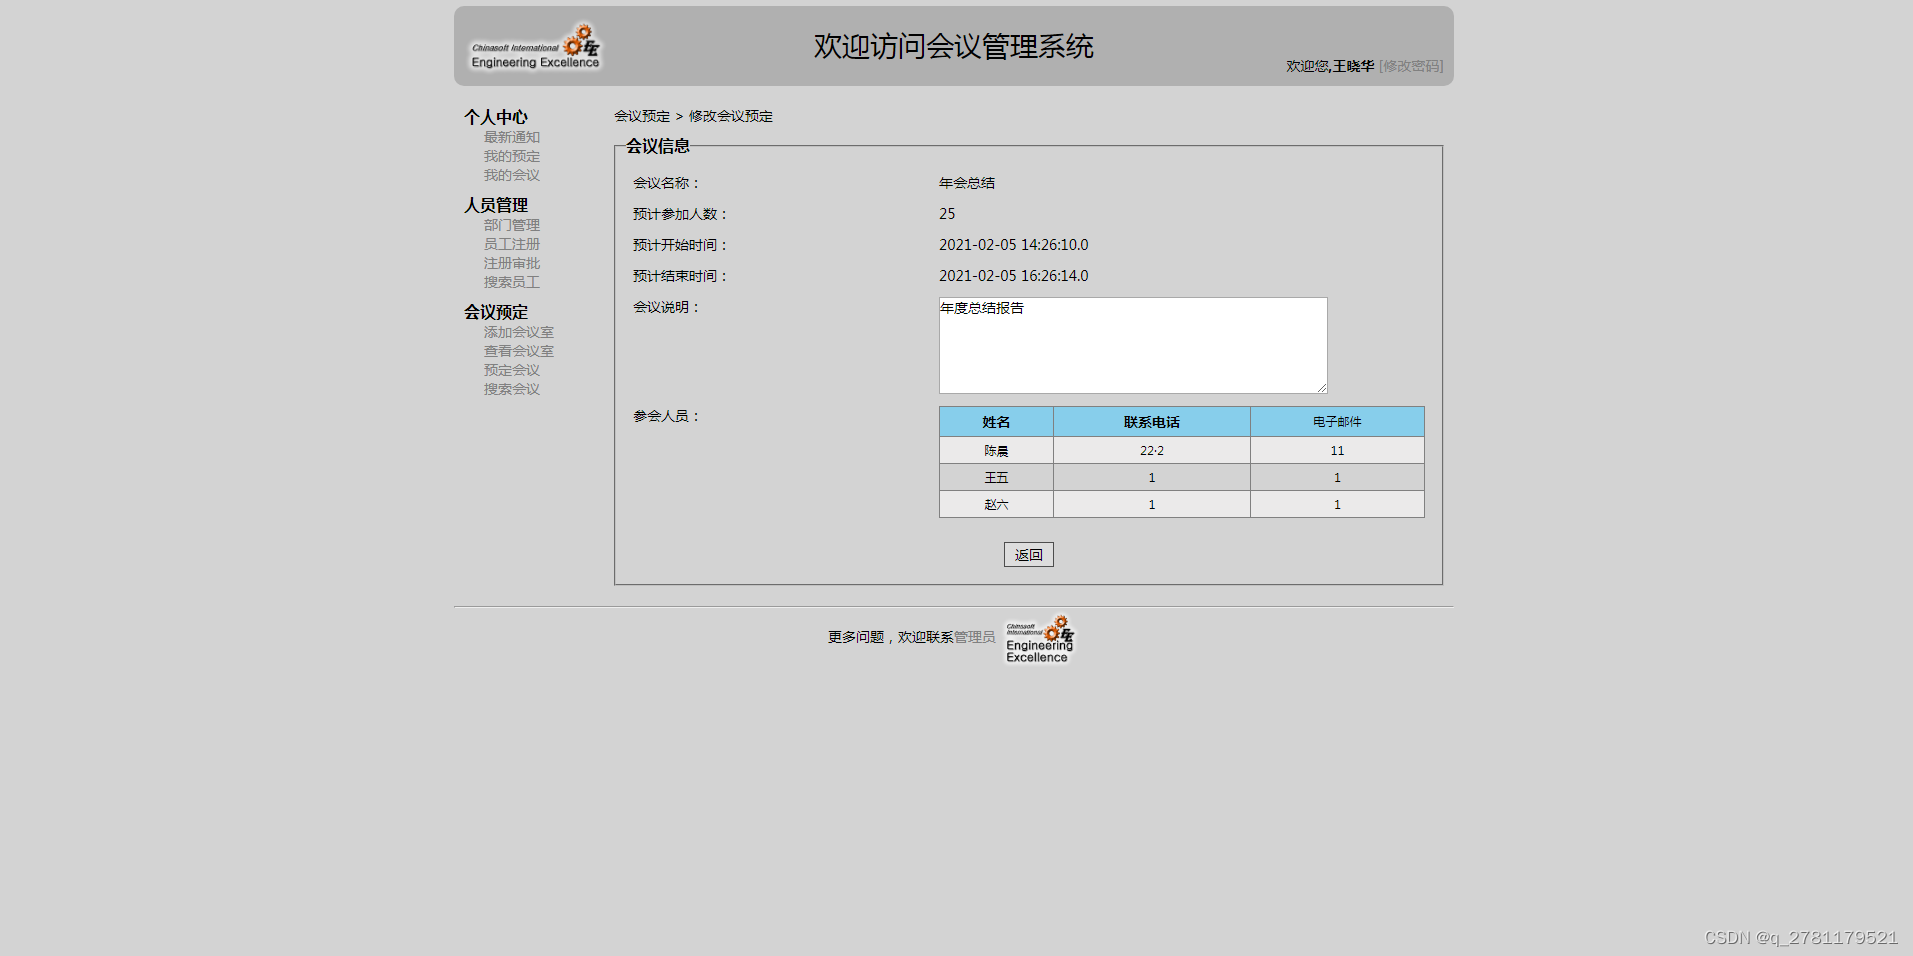Click the Engineering Excellence logo in the footer
Screen dimensions: 1913x956
pos(1040,639)
